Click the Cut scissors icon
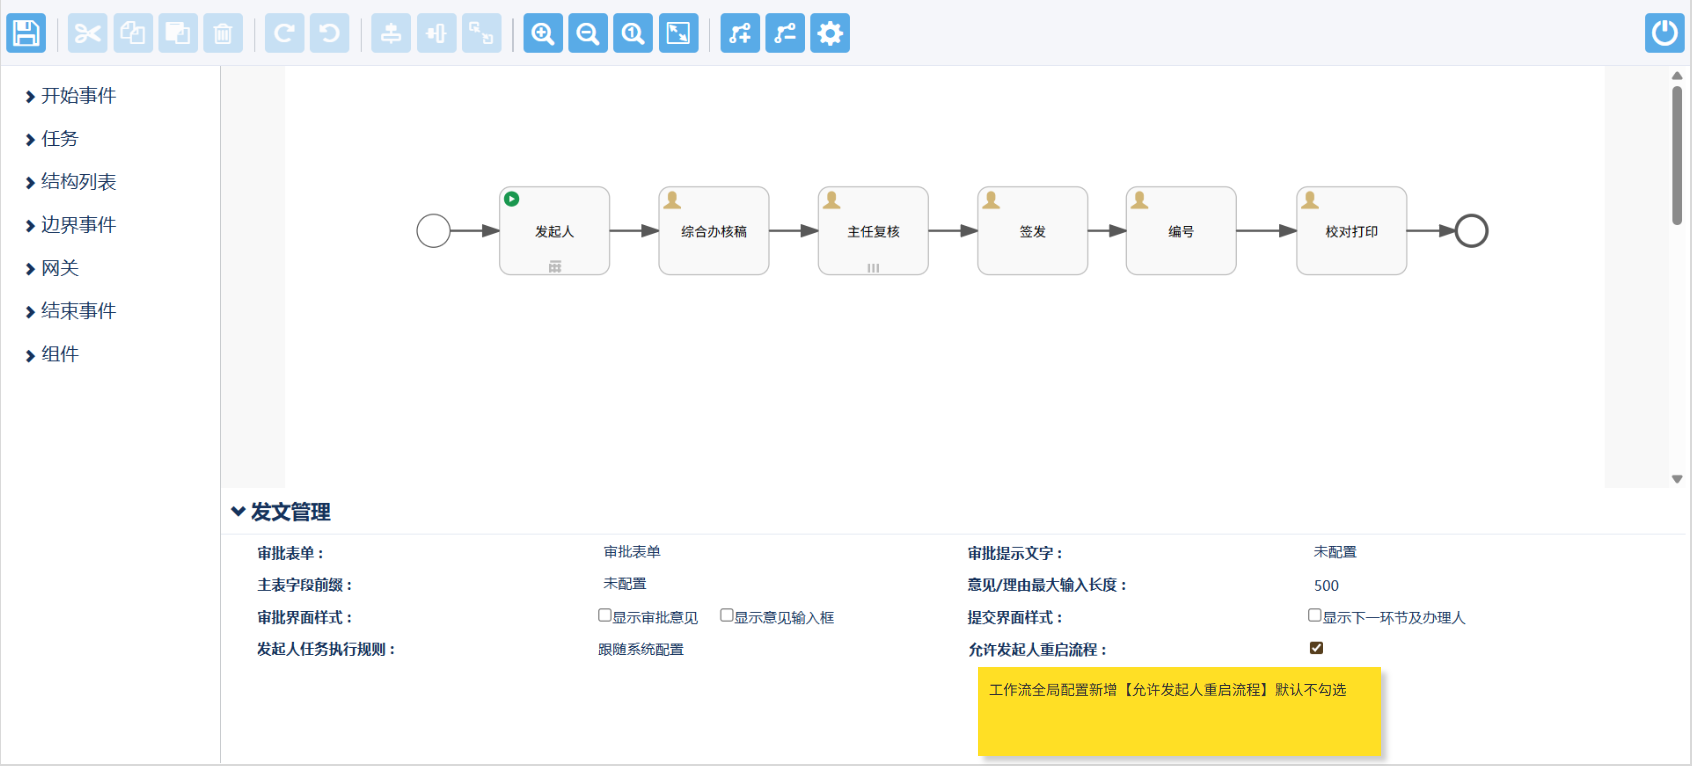The image size is (1692, 766). tap(87, 33)
